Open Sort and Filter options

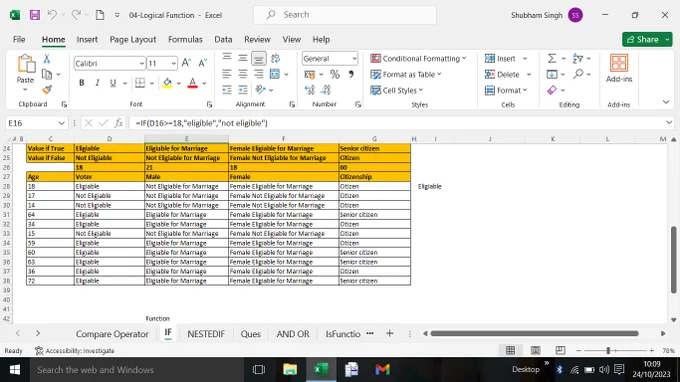click(x=578, y=59)
